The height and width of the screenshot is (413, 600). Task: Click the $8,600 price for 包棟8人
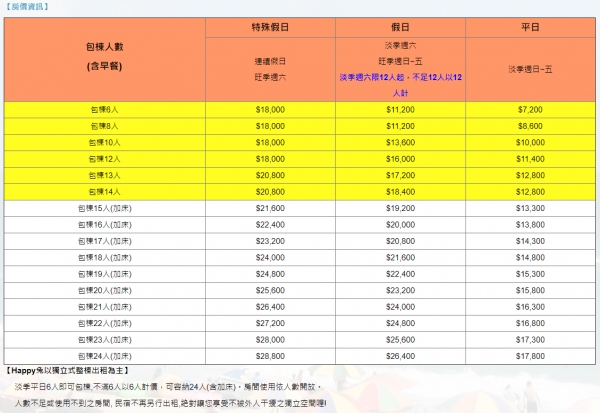click(529, 124)
